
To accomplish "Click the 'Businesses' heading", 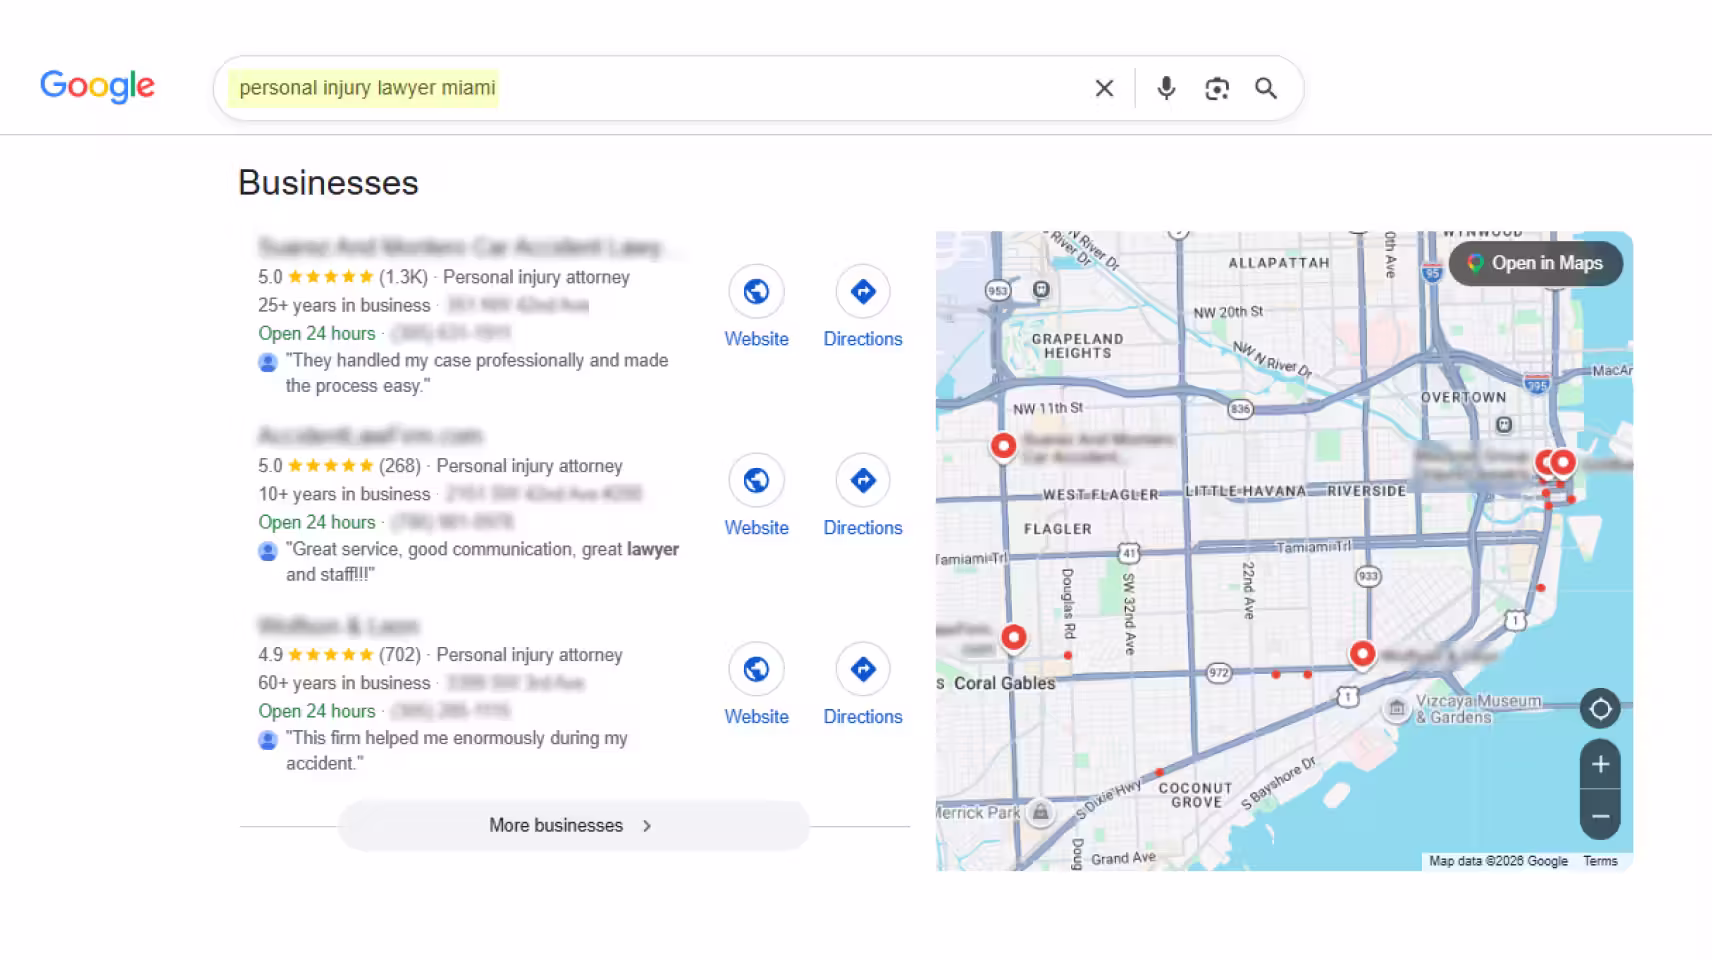I will click(328, 183).
